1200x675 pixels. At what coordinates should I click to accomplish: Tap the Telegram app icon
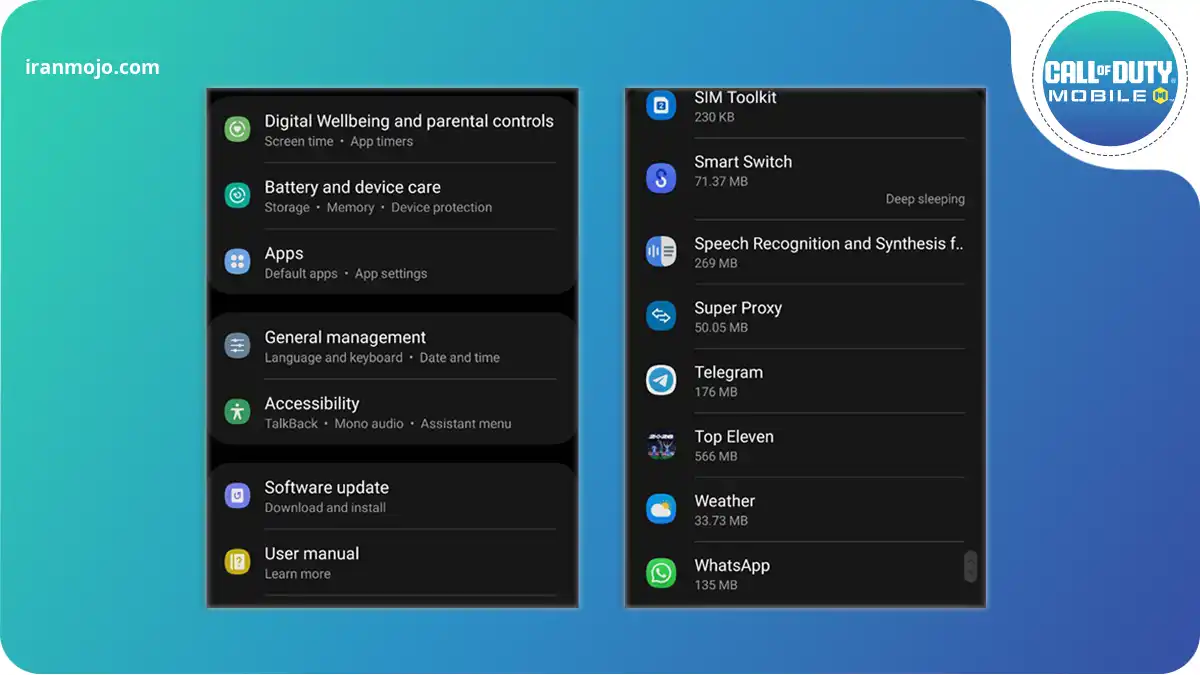point(661,380)
